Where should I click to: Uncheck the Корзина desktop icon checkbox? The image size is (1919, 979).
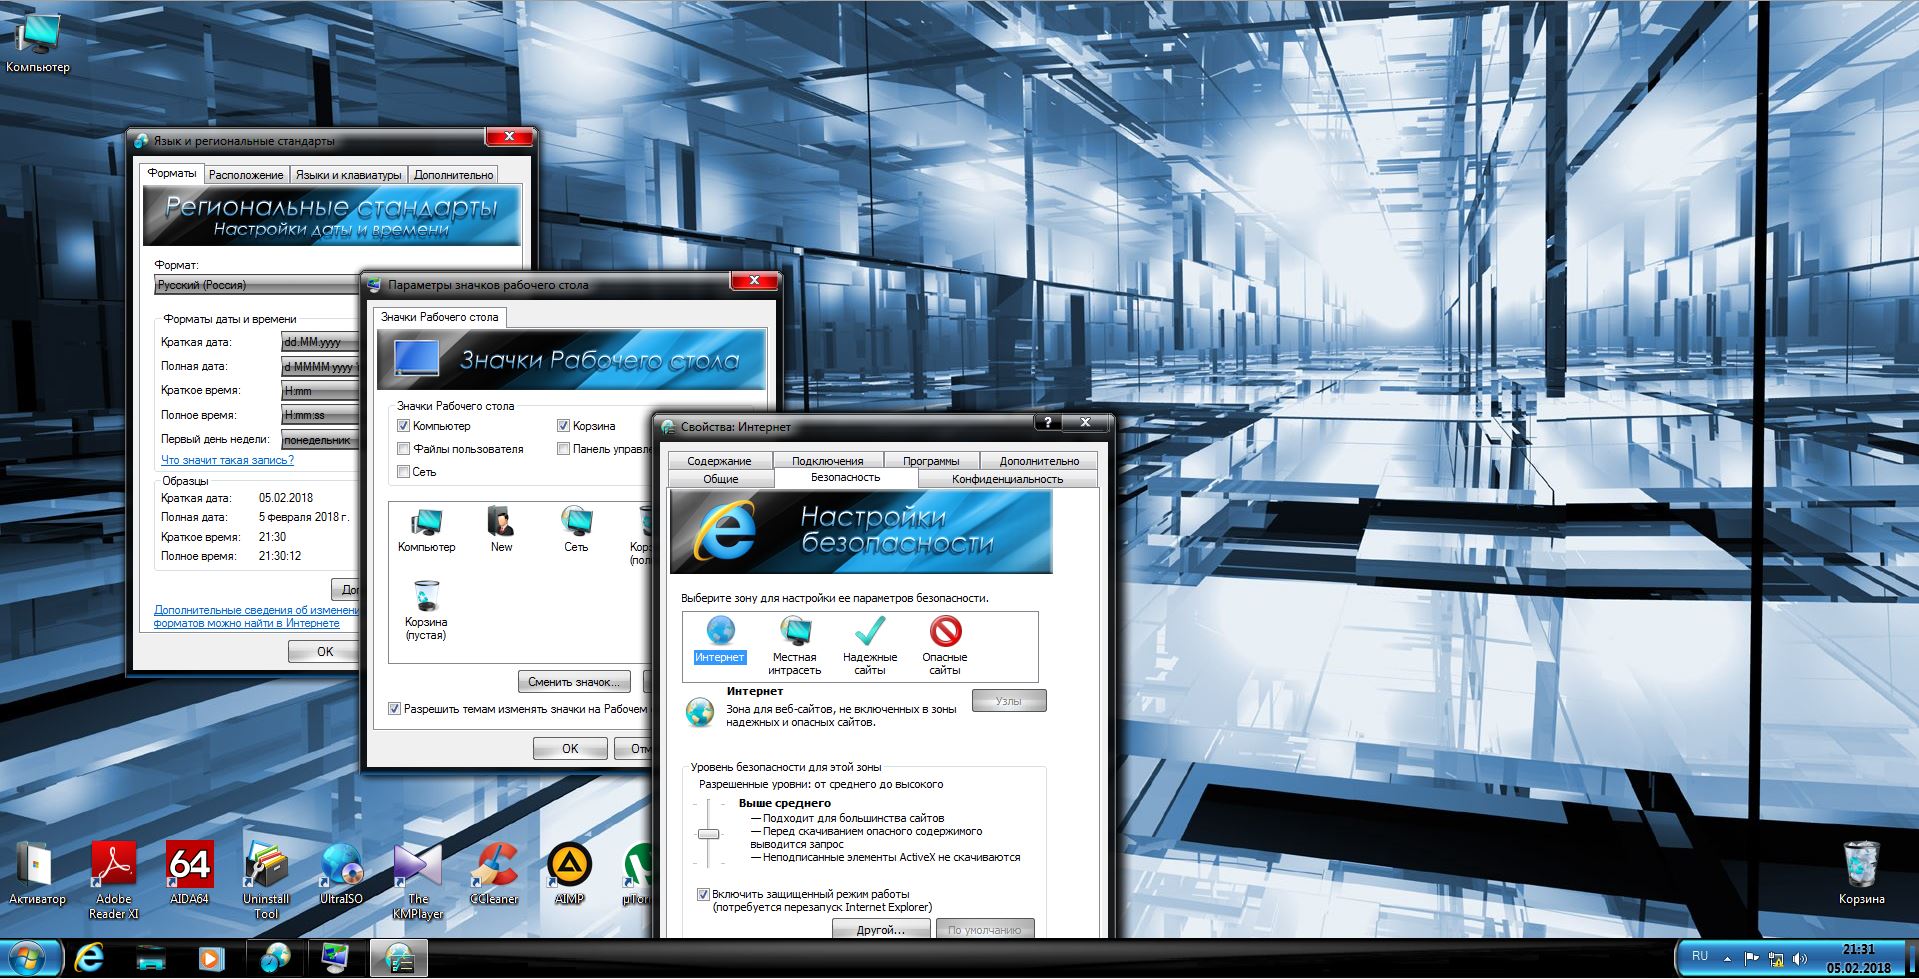(564, 426)
